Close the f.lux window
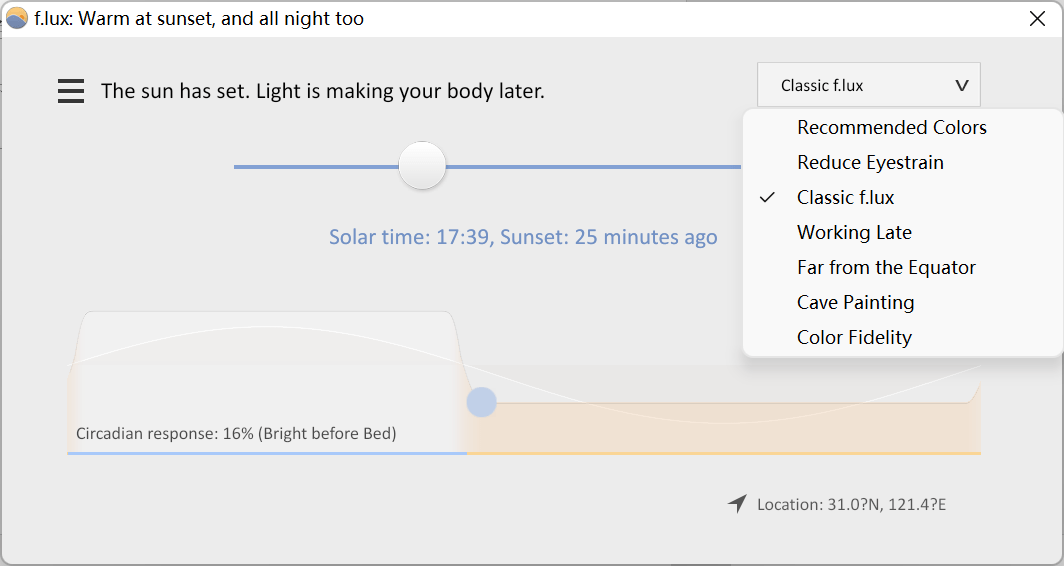Viewport: 1064px width, 566px height. click(1037, 18)
